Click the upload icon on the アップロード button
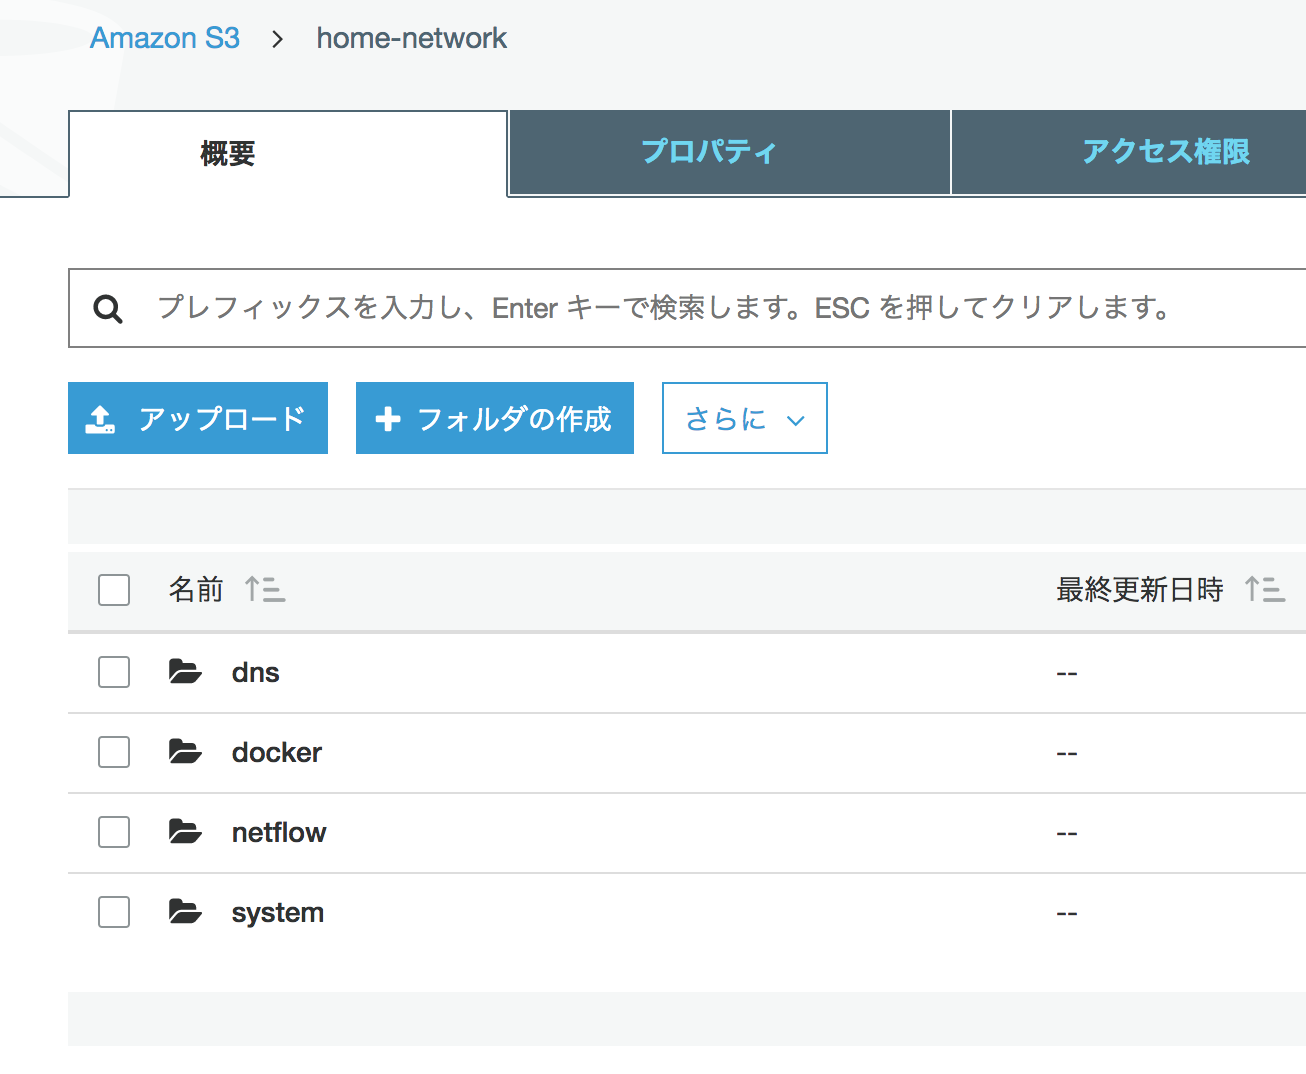Screen dimensions: 1306x1074 click(101, 417)
